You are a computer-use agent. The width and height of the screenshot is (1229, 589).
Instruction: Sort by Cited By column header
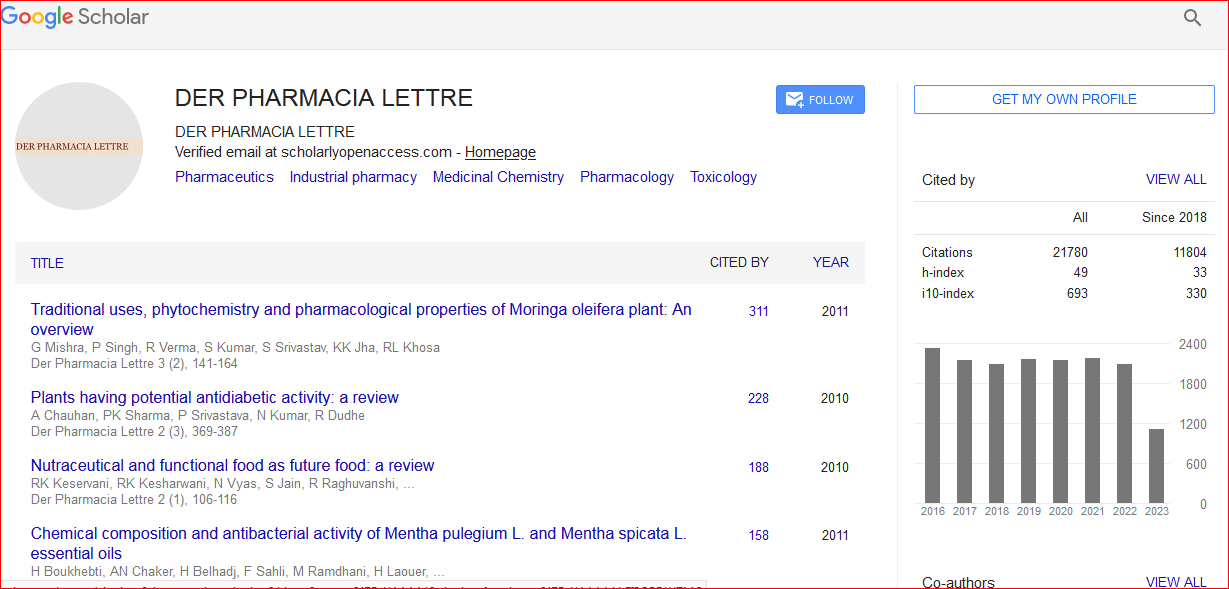[x=739, y=262]
